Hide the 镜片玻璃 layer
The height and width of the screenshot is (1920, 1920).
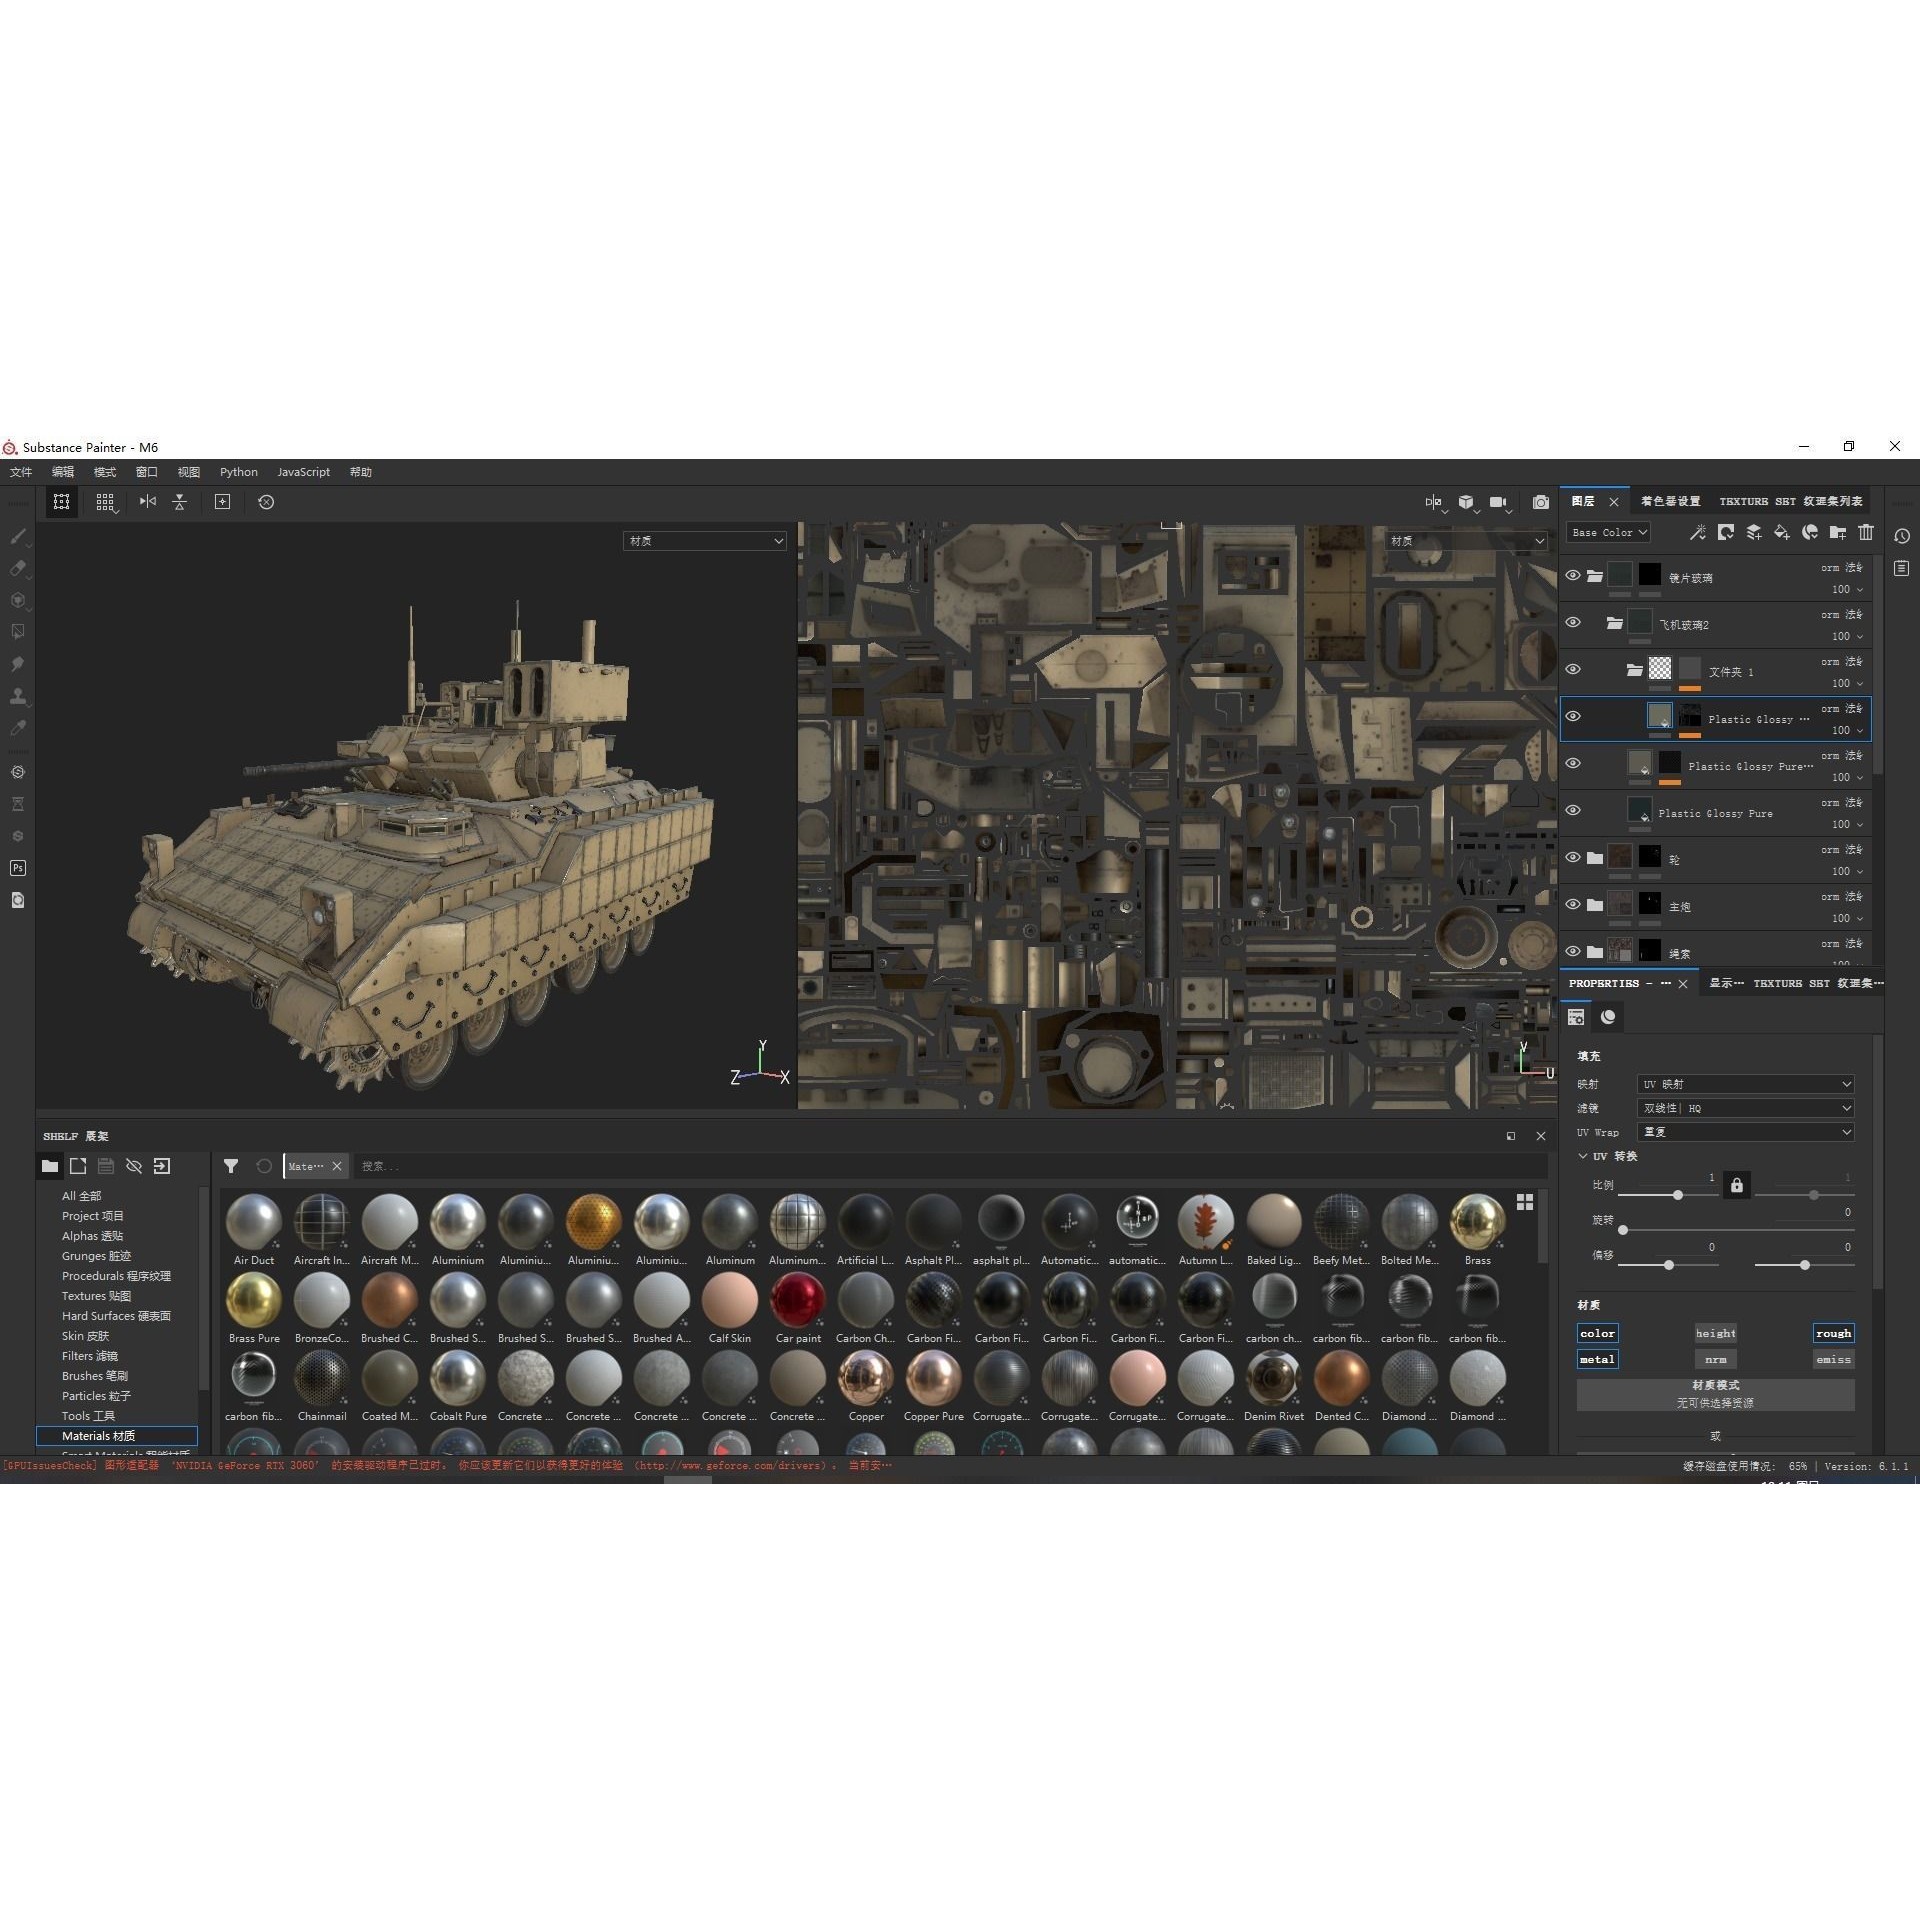click(x=1573, y=575)
